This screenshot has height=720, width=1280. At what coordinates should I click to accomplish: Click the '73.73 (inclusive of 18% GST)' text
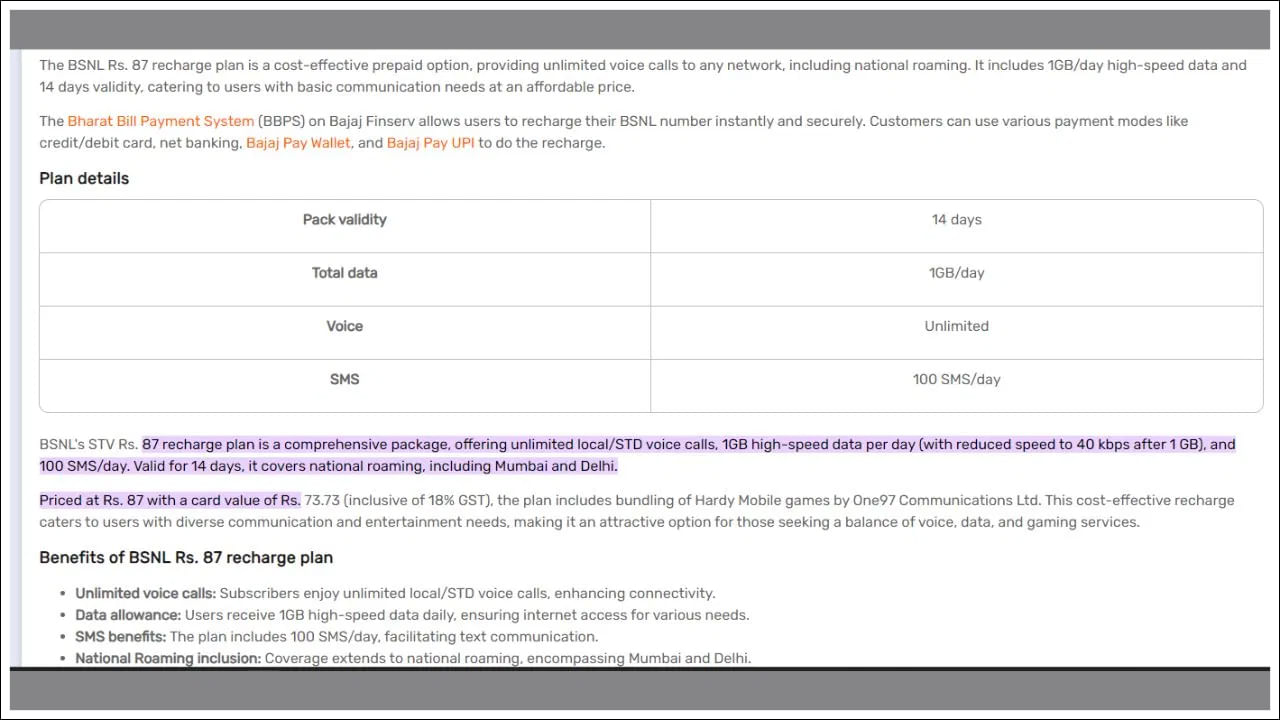click(398, 500)
